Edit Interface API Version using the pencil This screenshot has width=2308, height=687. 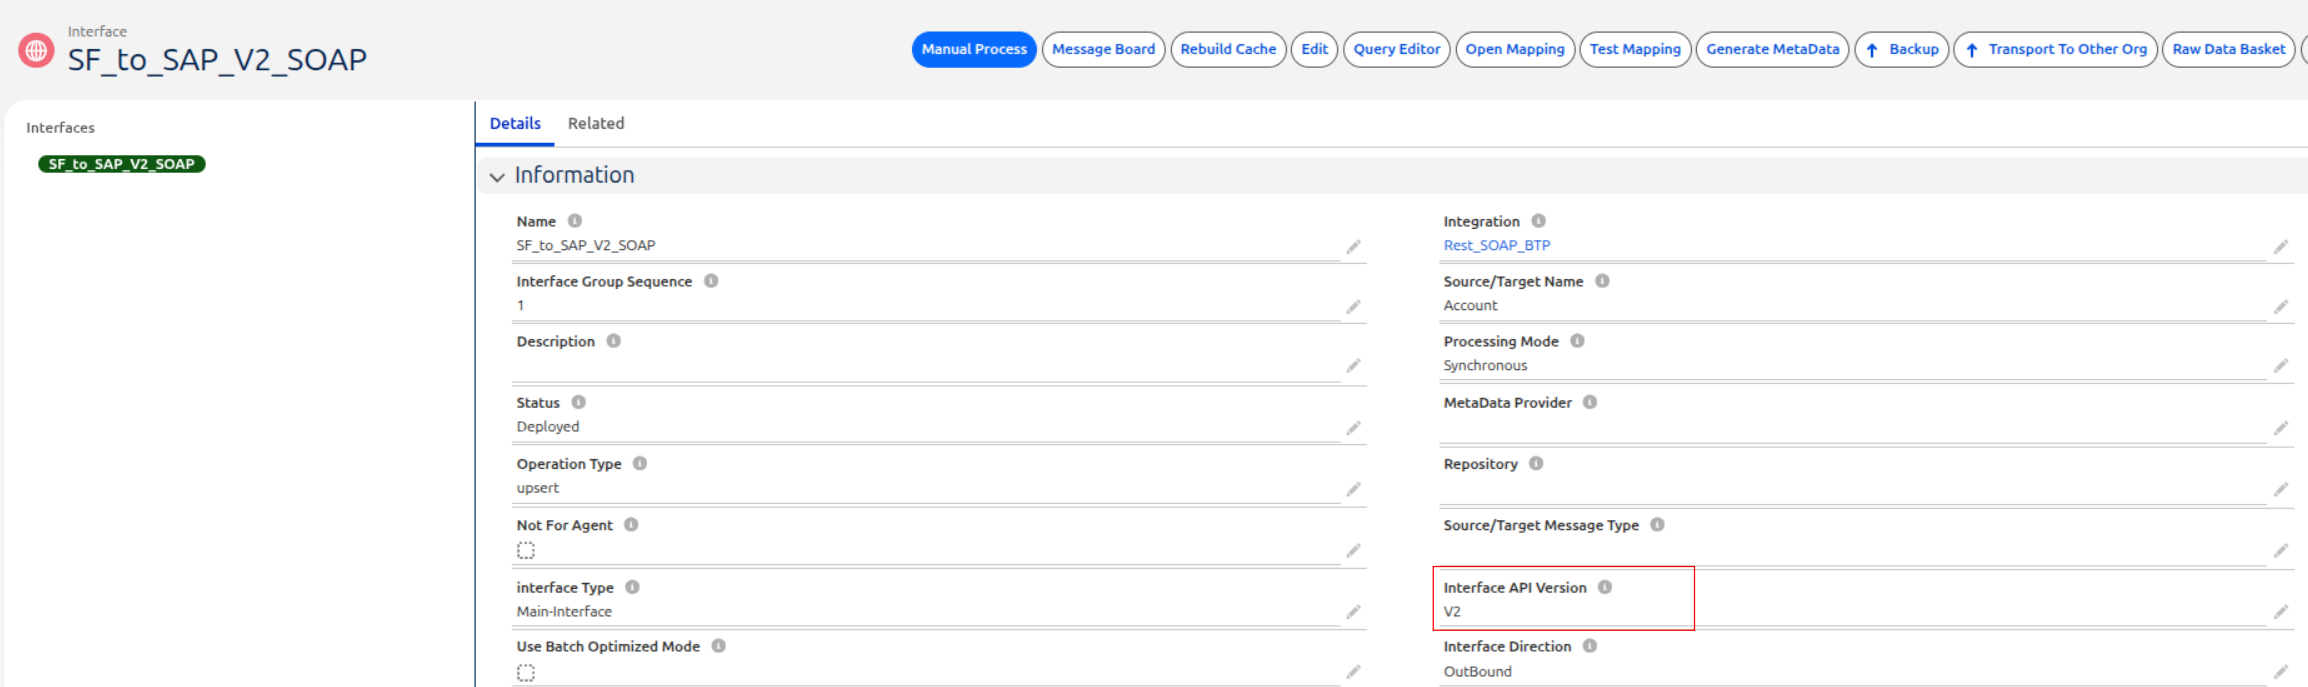[2281, 612]
